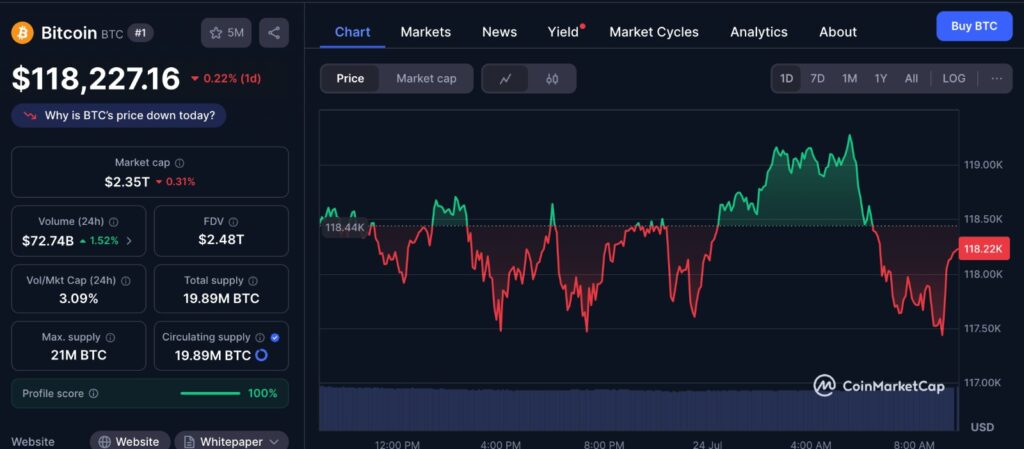Screen dimensions: 1024x449
Task: Click the document icon on Whitepaper
Action: tap(189, 442)
